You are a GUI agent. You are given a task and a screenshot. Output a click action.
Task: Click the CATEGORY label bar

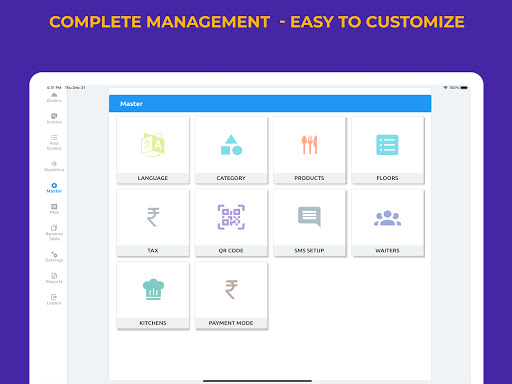pyautogui.click(x=231, y=178)
